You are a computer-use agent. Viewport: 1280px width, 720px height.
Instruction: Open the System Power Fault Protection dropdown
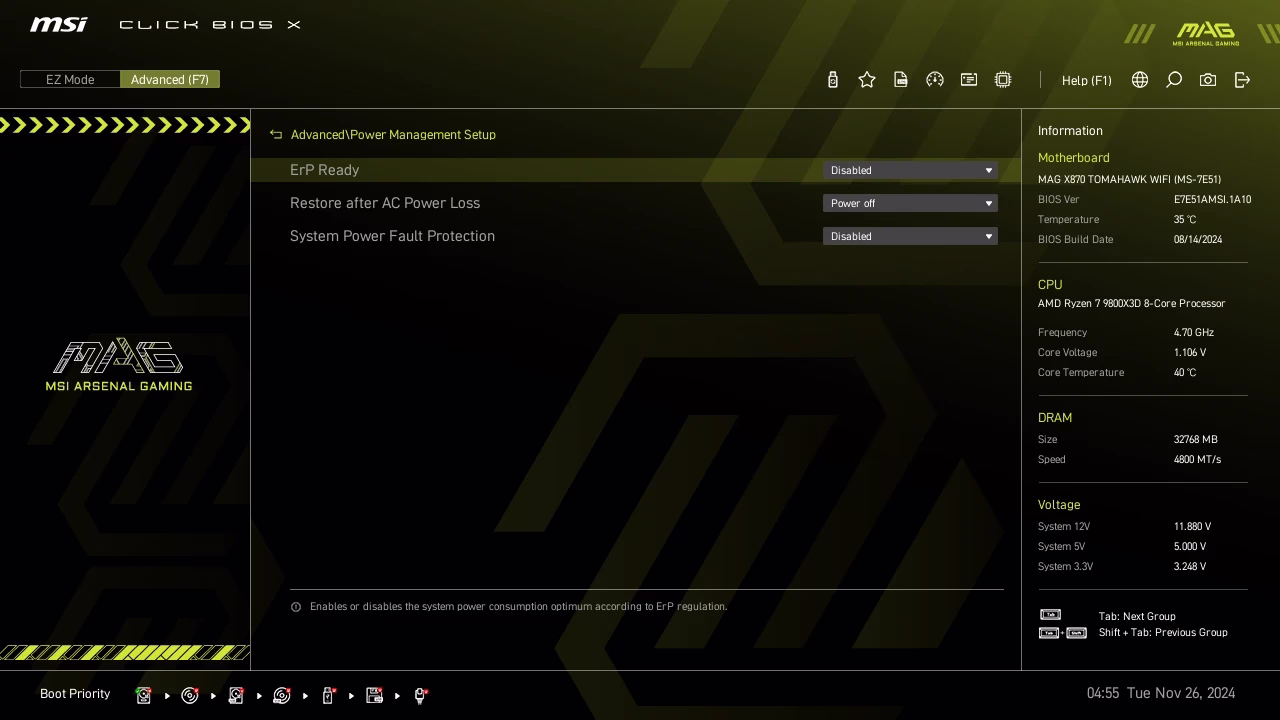(x=910, y=236)
